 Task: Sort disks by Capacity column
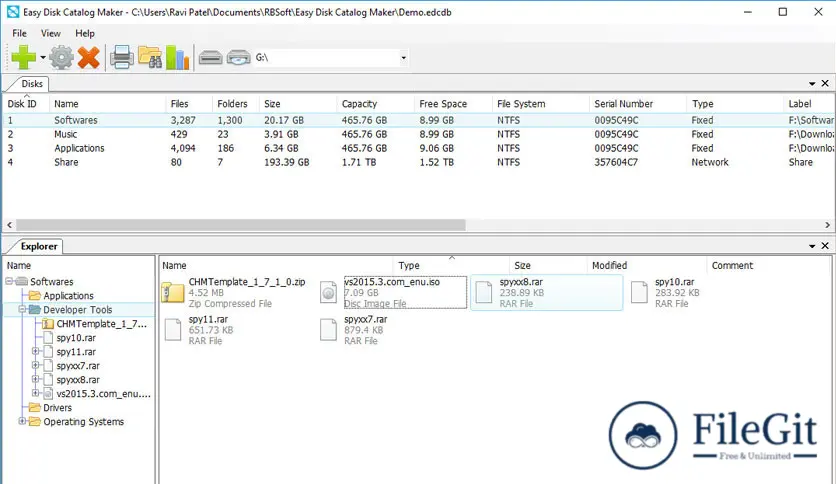pyautogui.click(x=375, y=104)
